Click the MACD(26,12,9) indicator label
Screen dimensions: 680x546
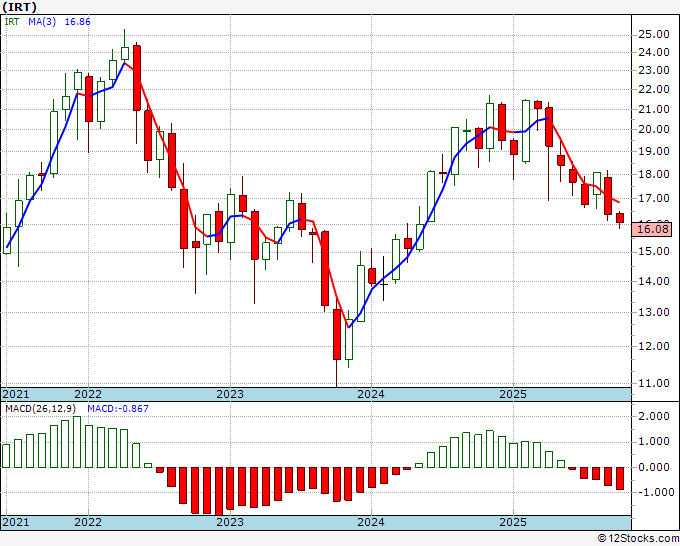pos(41,409)
